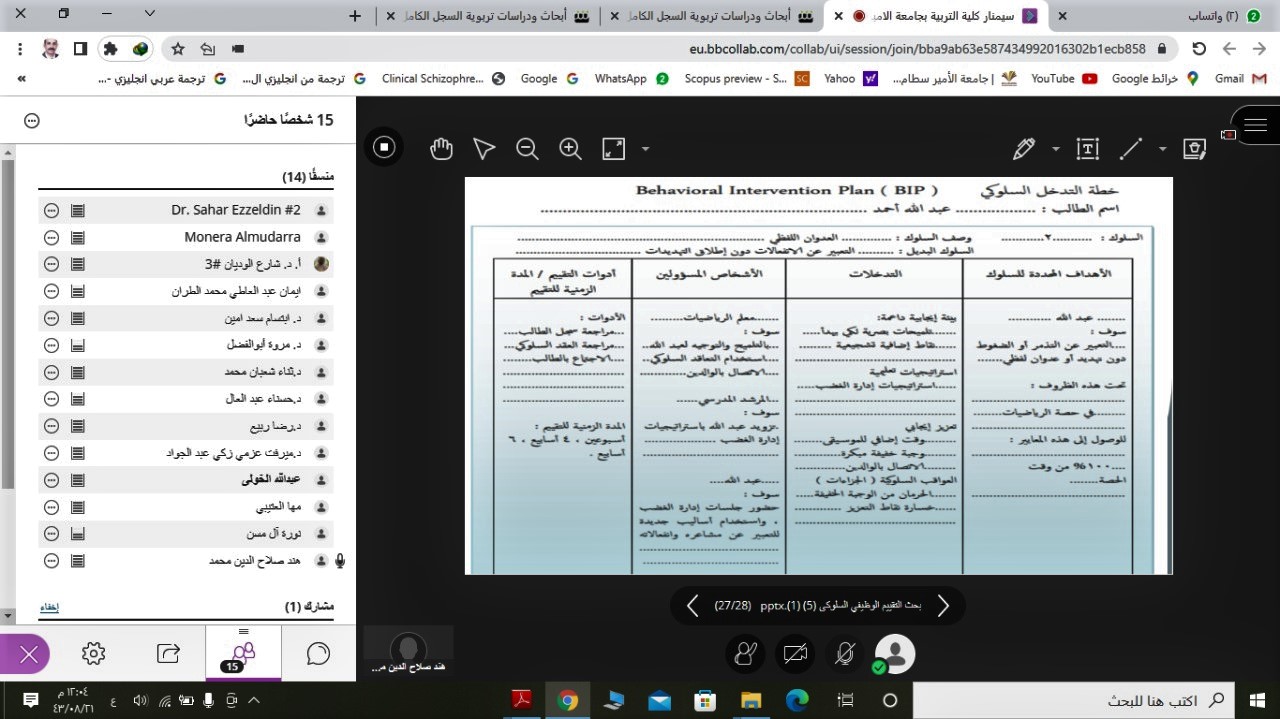This screenshot has height=719, width=1280.
Task: Click the إخفاء link beside participants
Action: pyautogui.click(x=49, y=607)
